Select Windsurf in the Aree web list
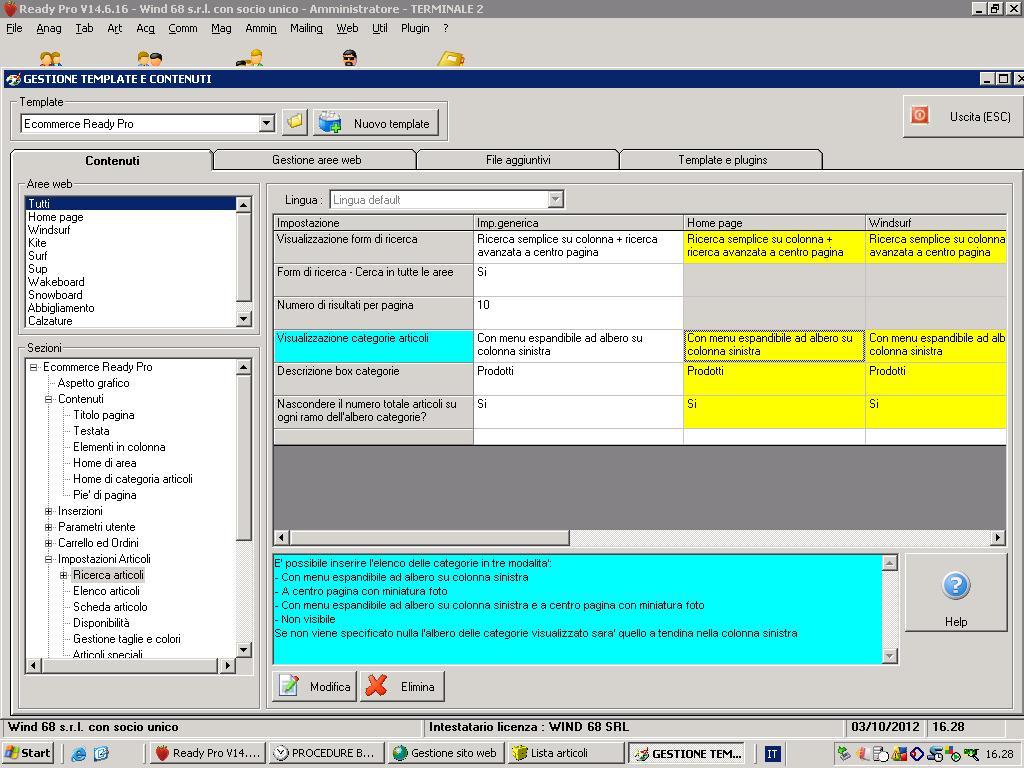 (x=49, y=230)
